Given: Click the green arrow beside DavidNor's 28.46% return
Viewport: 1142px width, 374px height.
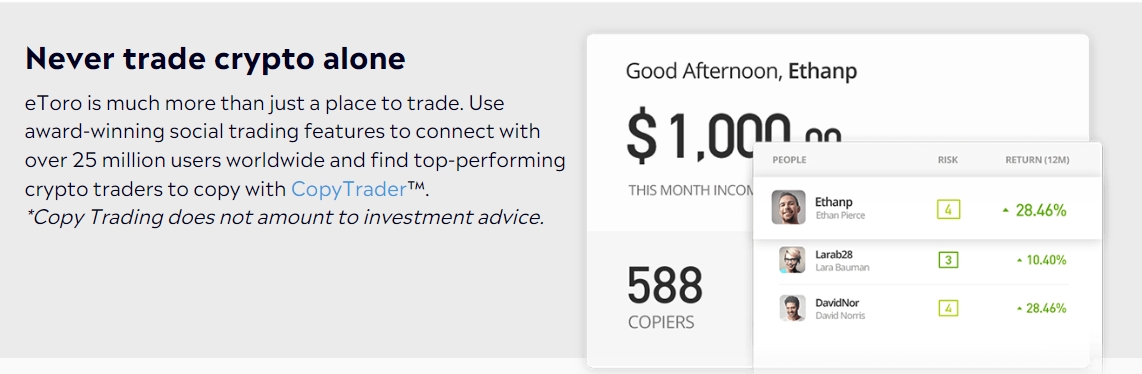Looking at the screenshot, I should [x=1019, y=309].
